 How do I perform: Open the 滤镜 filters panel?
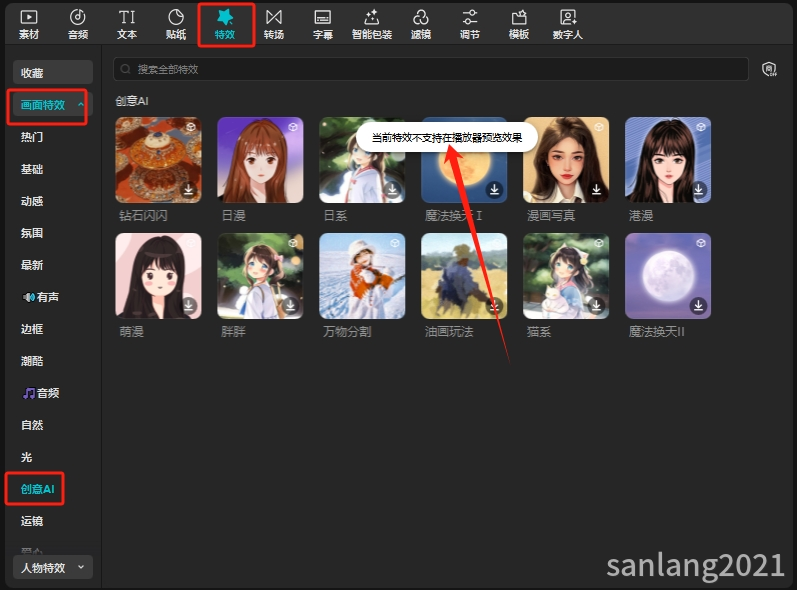pos(421,24)
